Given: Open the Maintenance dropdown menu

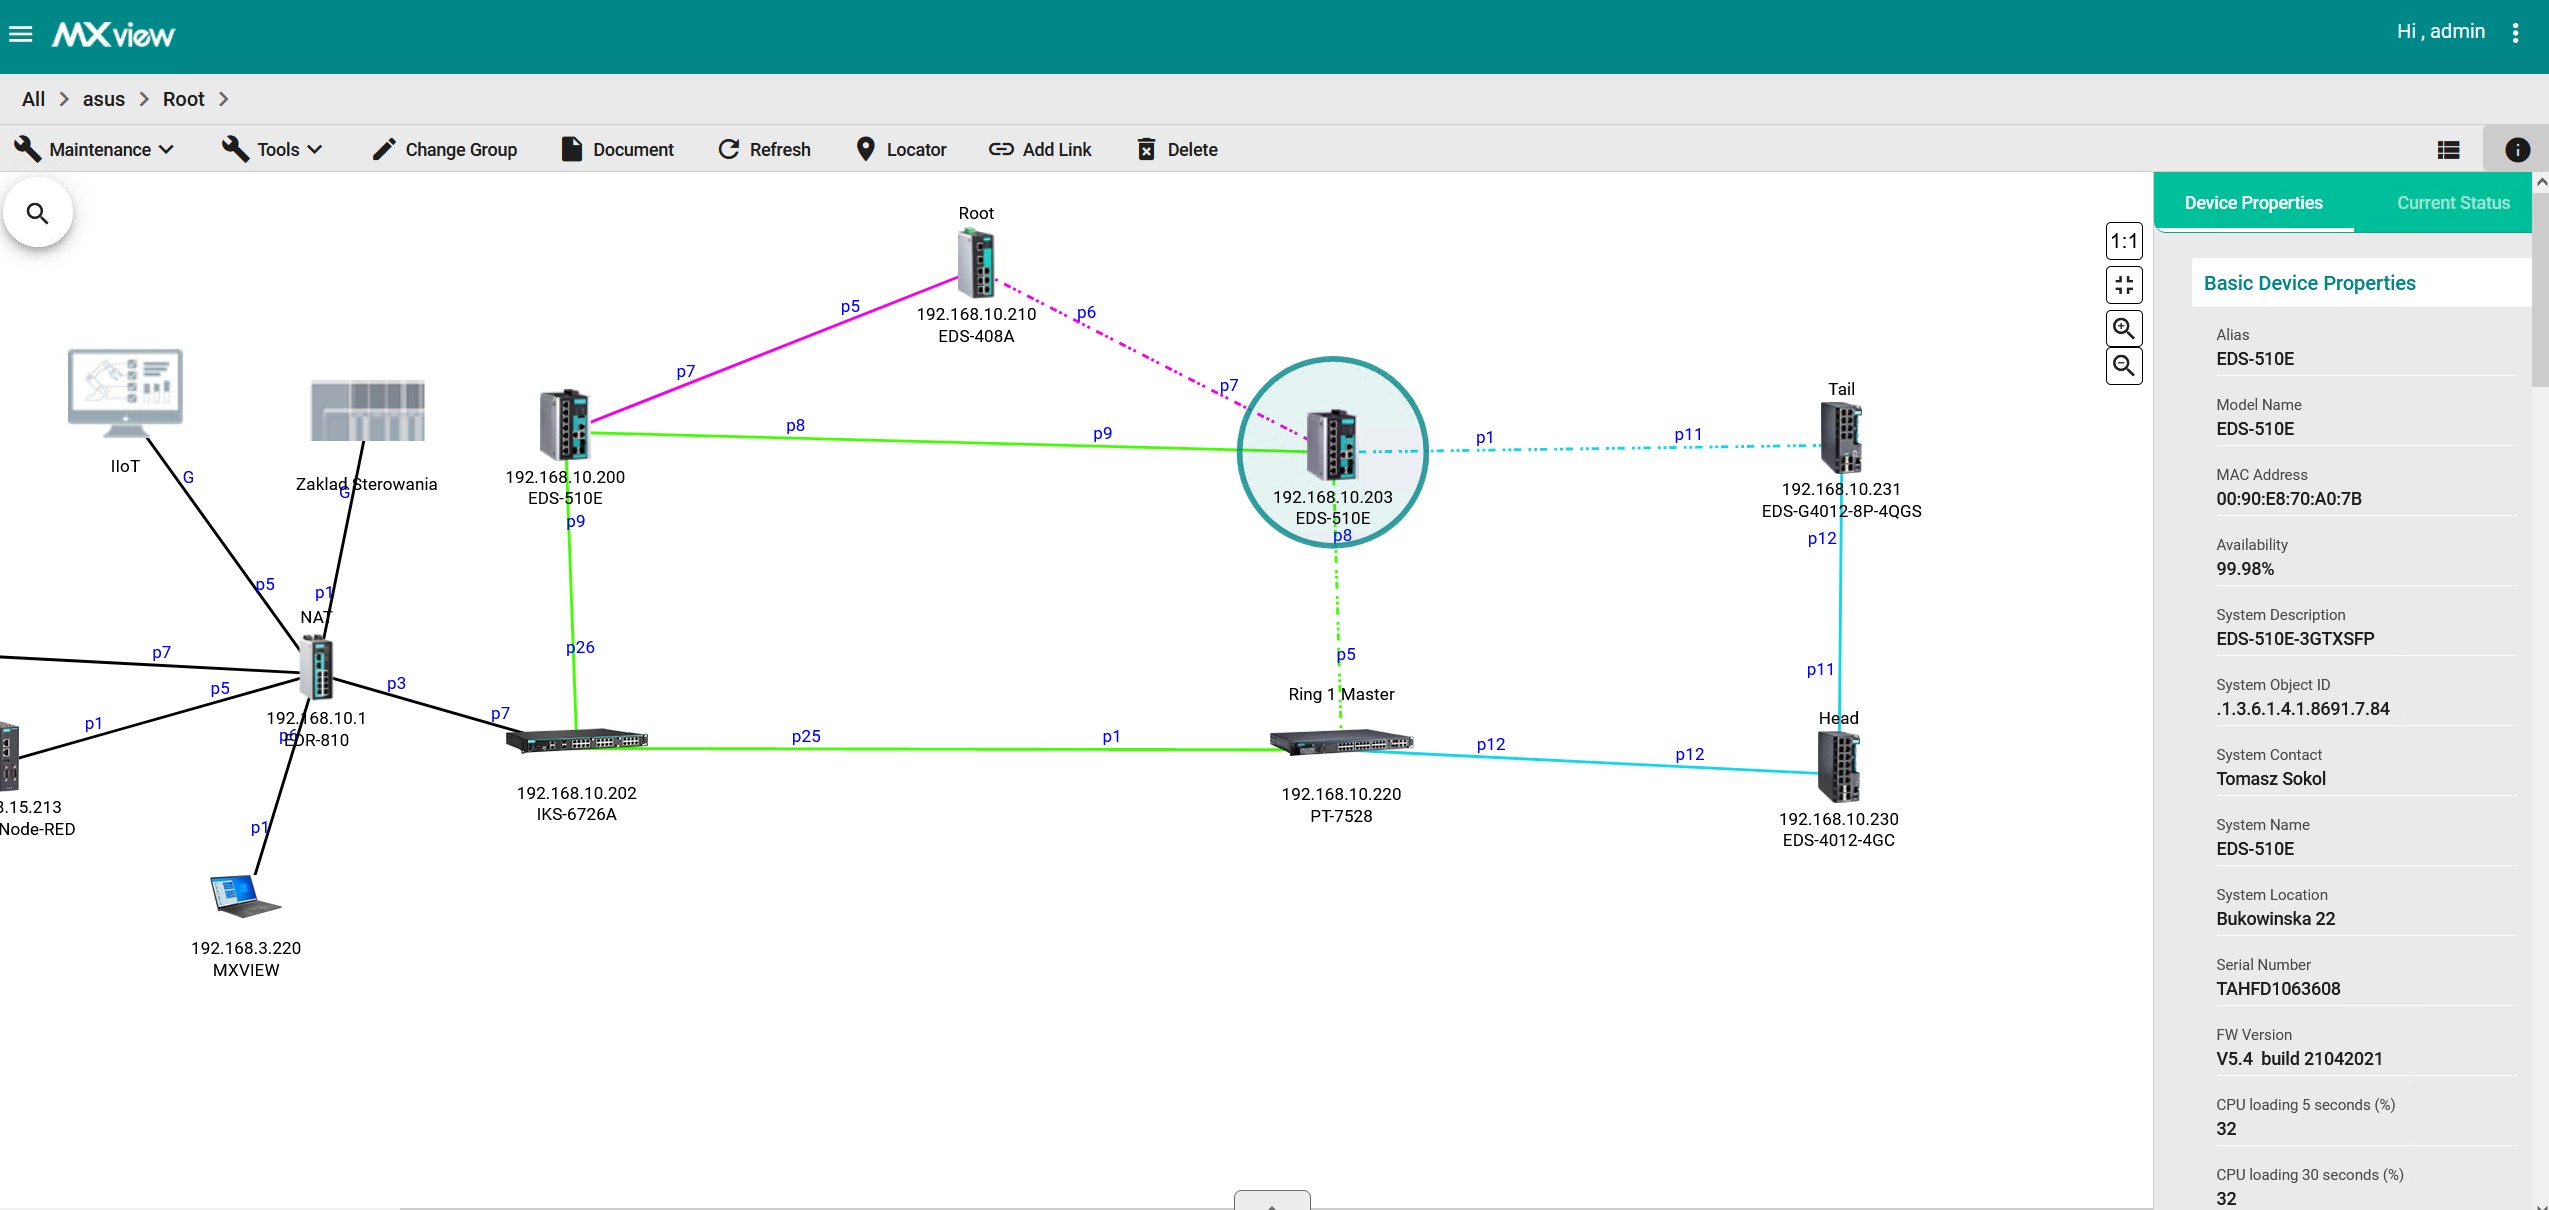Looking at the screenshot, I should point(94,150).
